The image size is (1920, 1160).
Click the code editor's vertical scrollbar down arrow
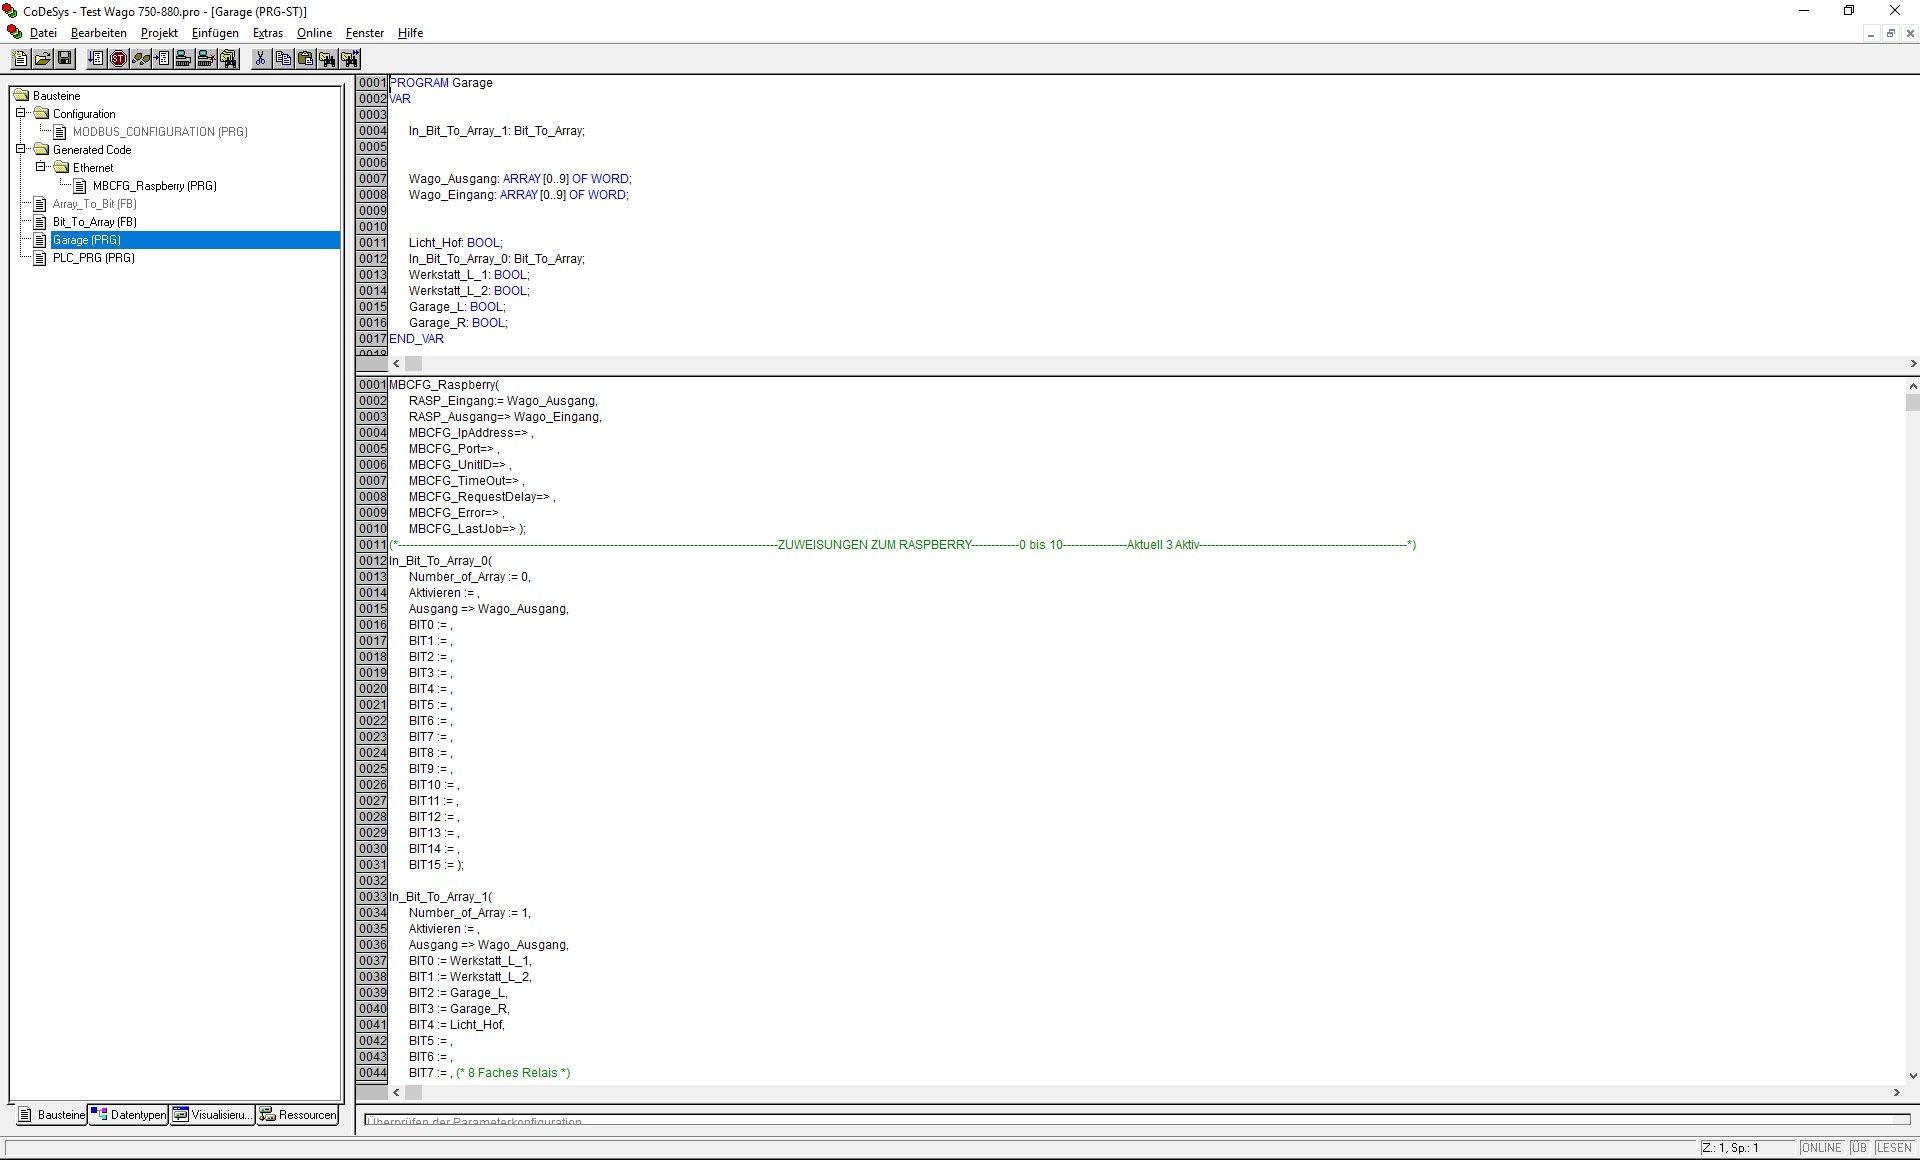point(1912,1076)
